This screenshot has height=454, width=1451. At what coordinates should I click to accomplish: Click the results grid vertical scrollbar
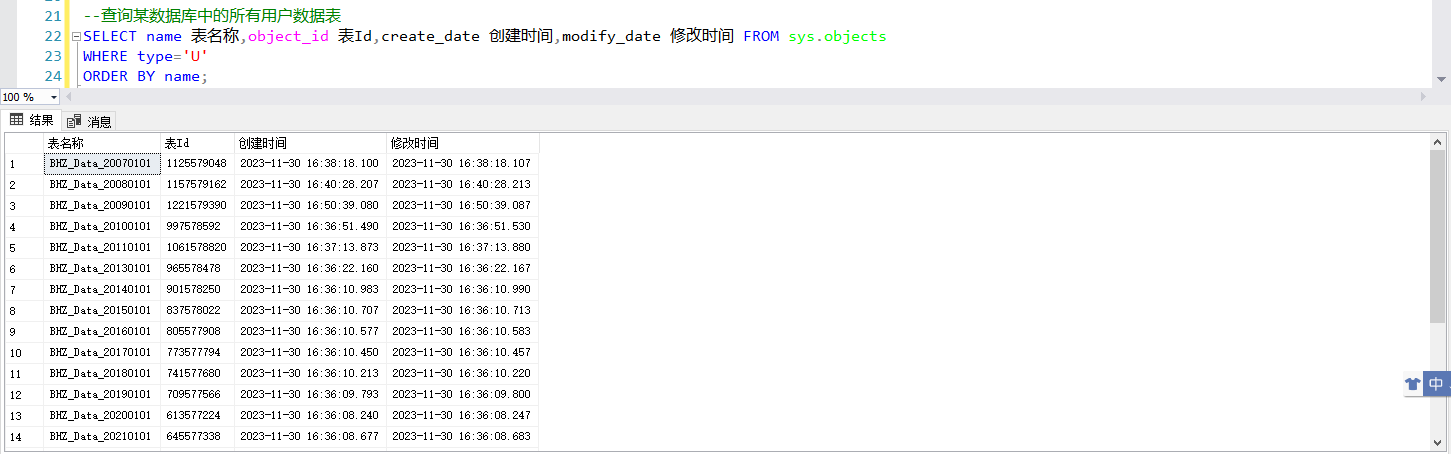point(1438,237)
